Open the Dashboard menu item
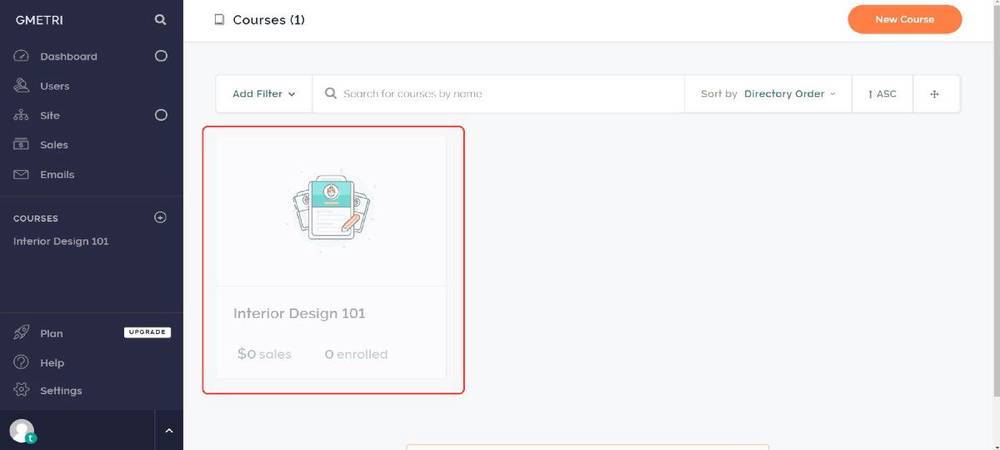The image size is (1000, 450). [x=68, y=56]
